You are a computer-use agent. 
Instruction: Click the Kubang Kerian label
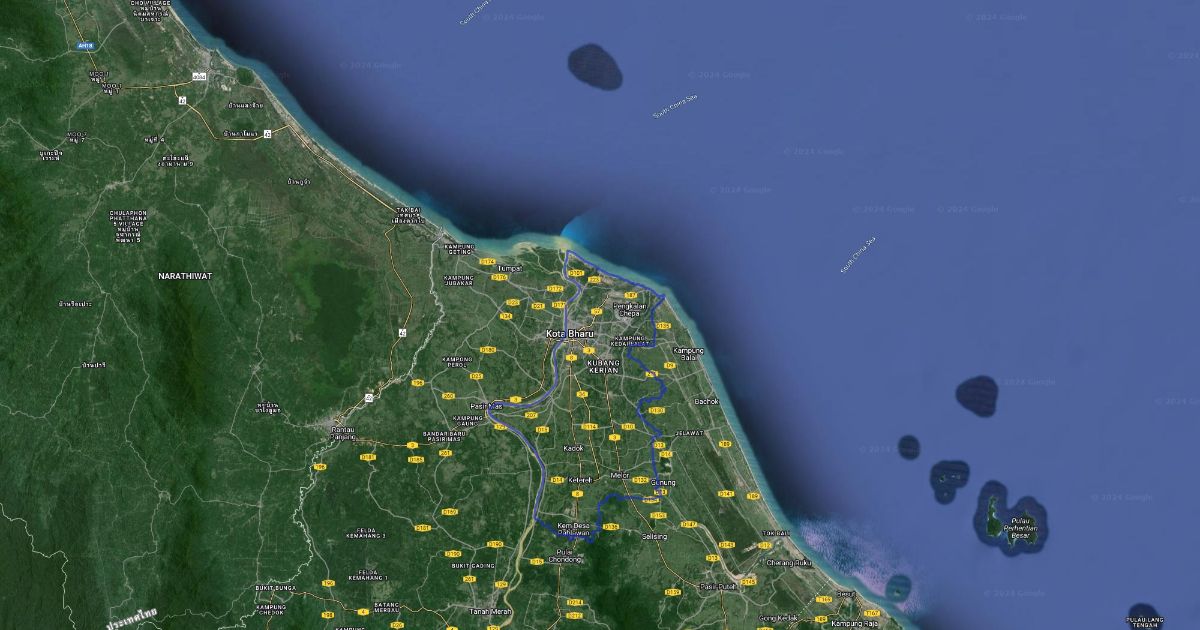click(603, 366)
